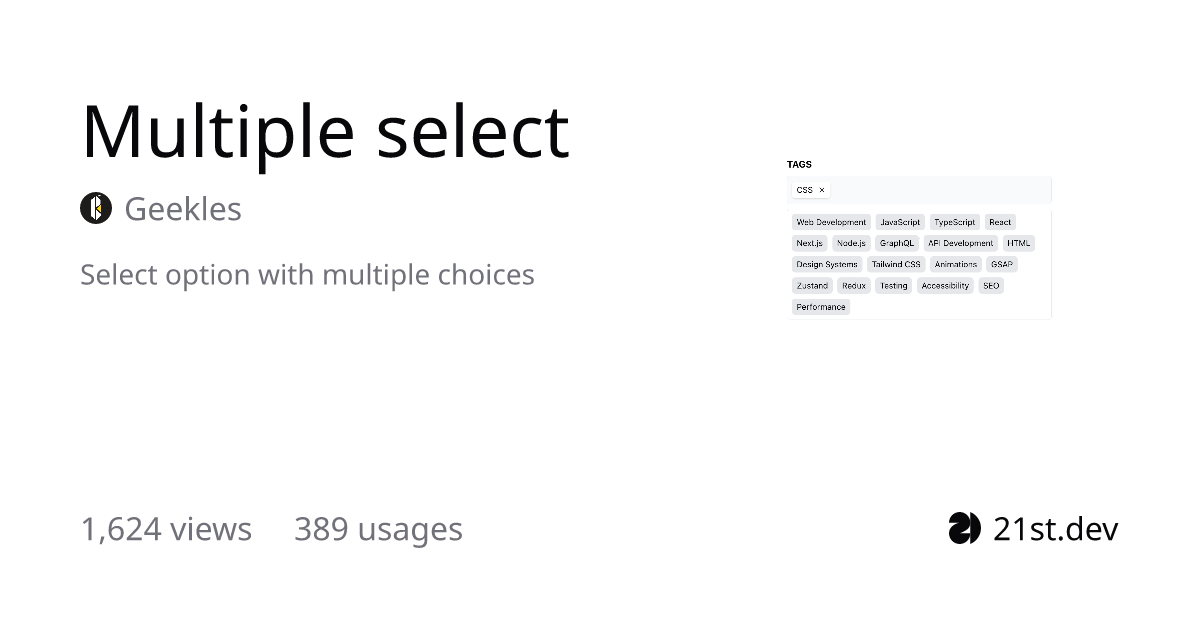Open the Geekles author link
Image resolution: width=1200 pixels, height=630 pixels.
coord(183,209)
